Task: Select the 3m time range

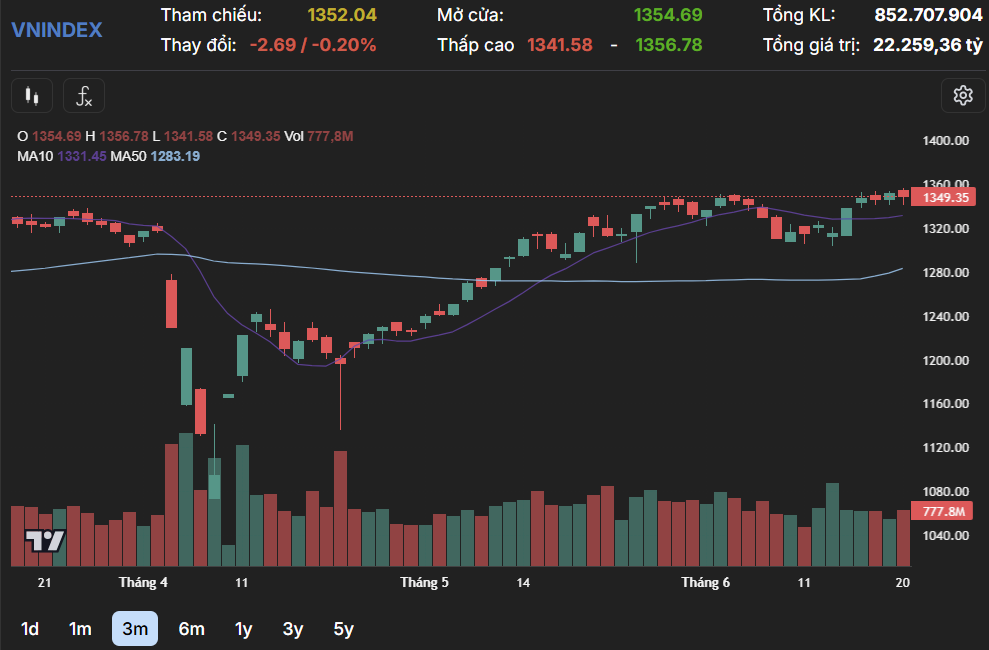Action: [135, 629]
